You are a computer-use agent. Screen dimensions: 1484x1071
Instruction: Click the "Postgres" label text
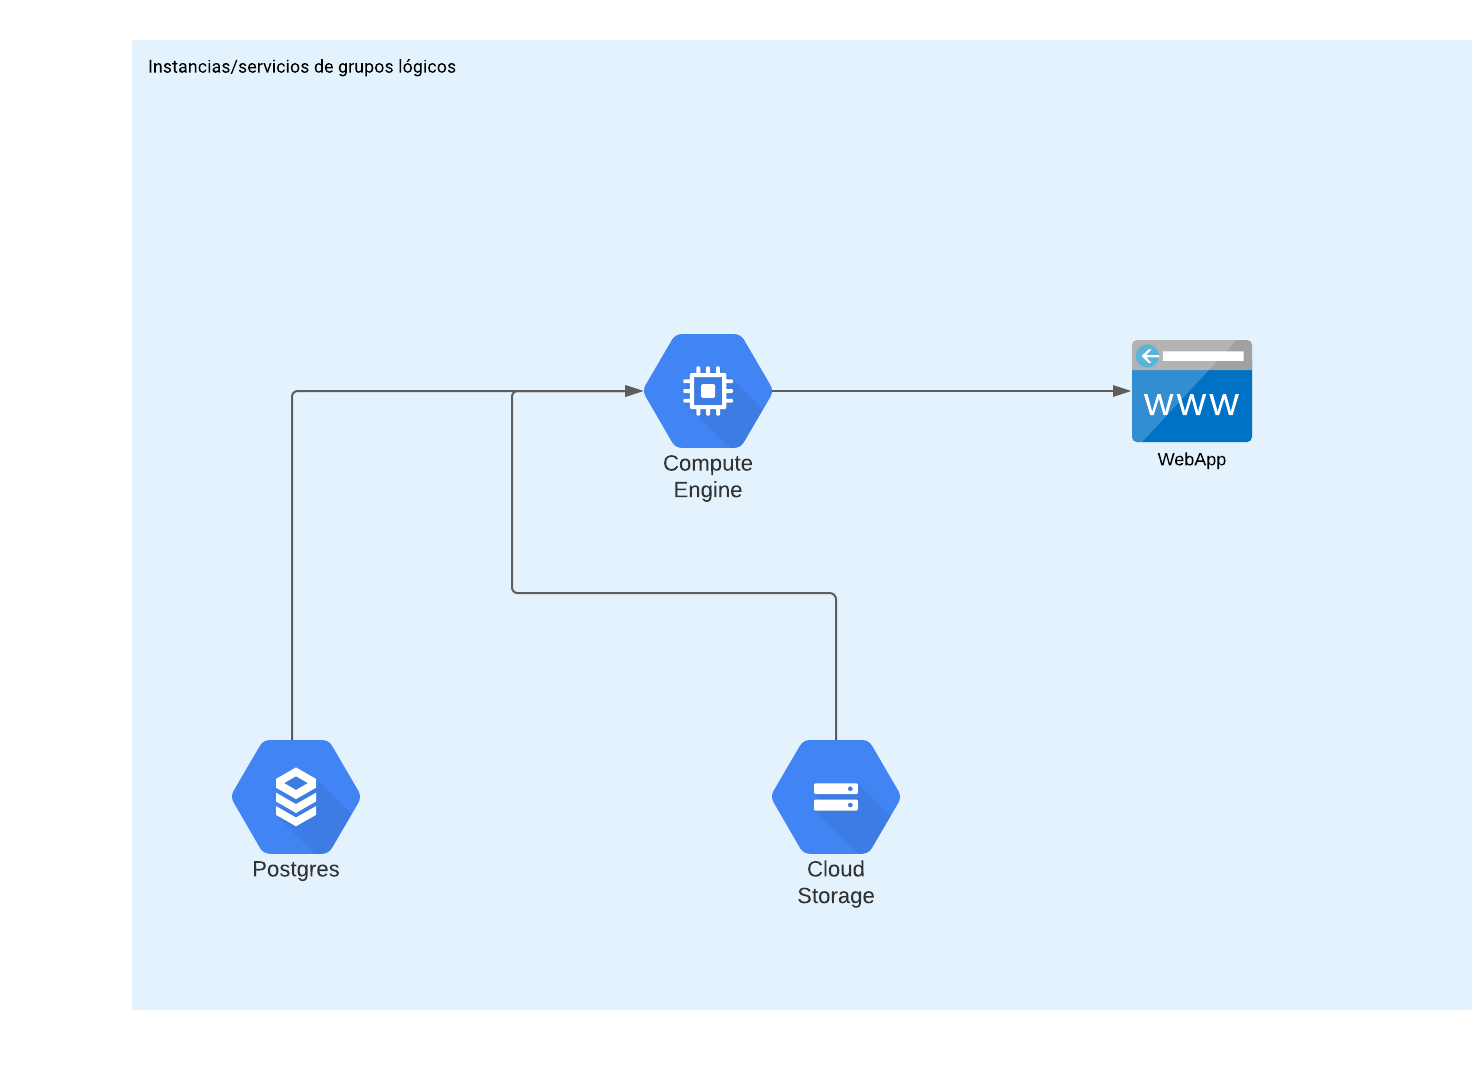(x=296, y=869)
